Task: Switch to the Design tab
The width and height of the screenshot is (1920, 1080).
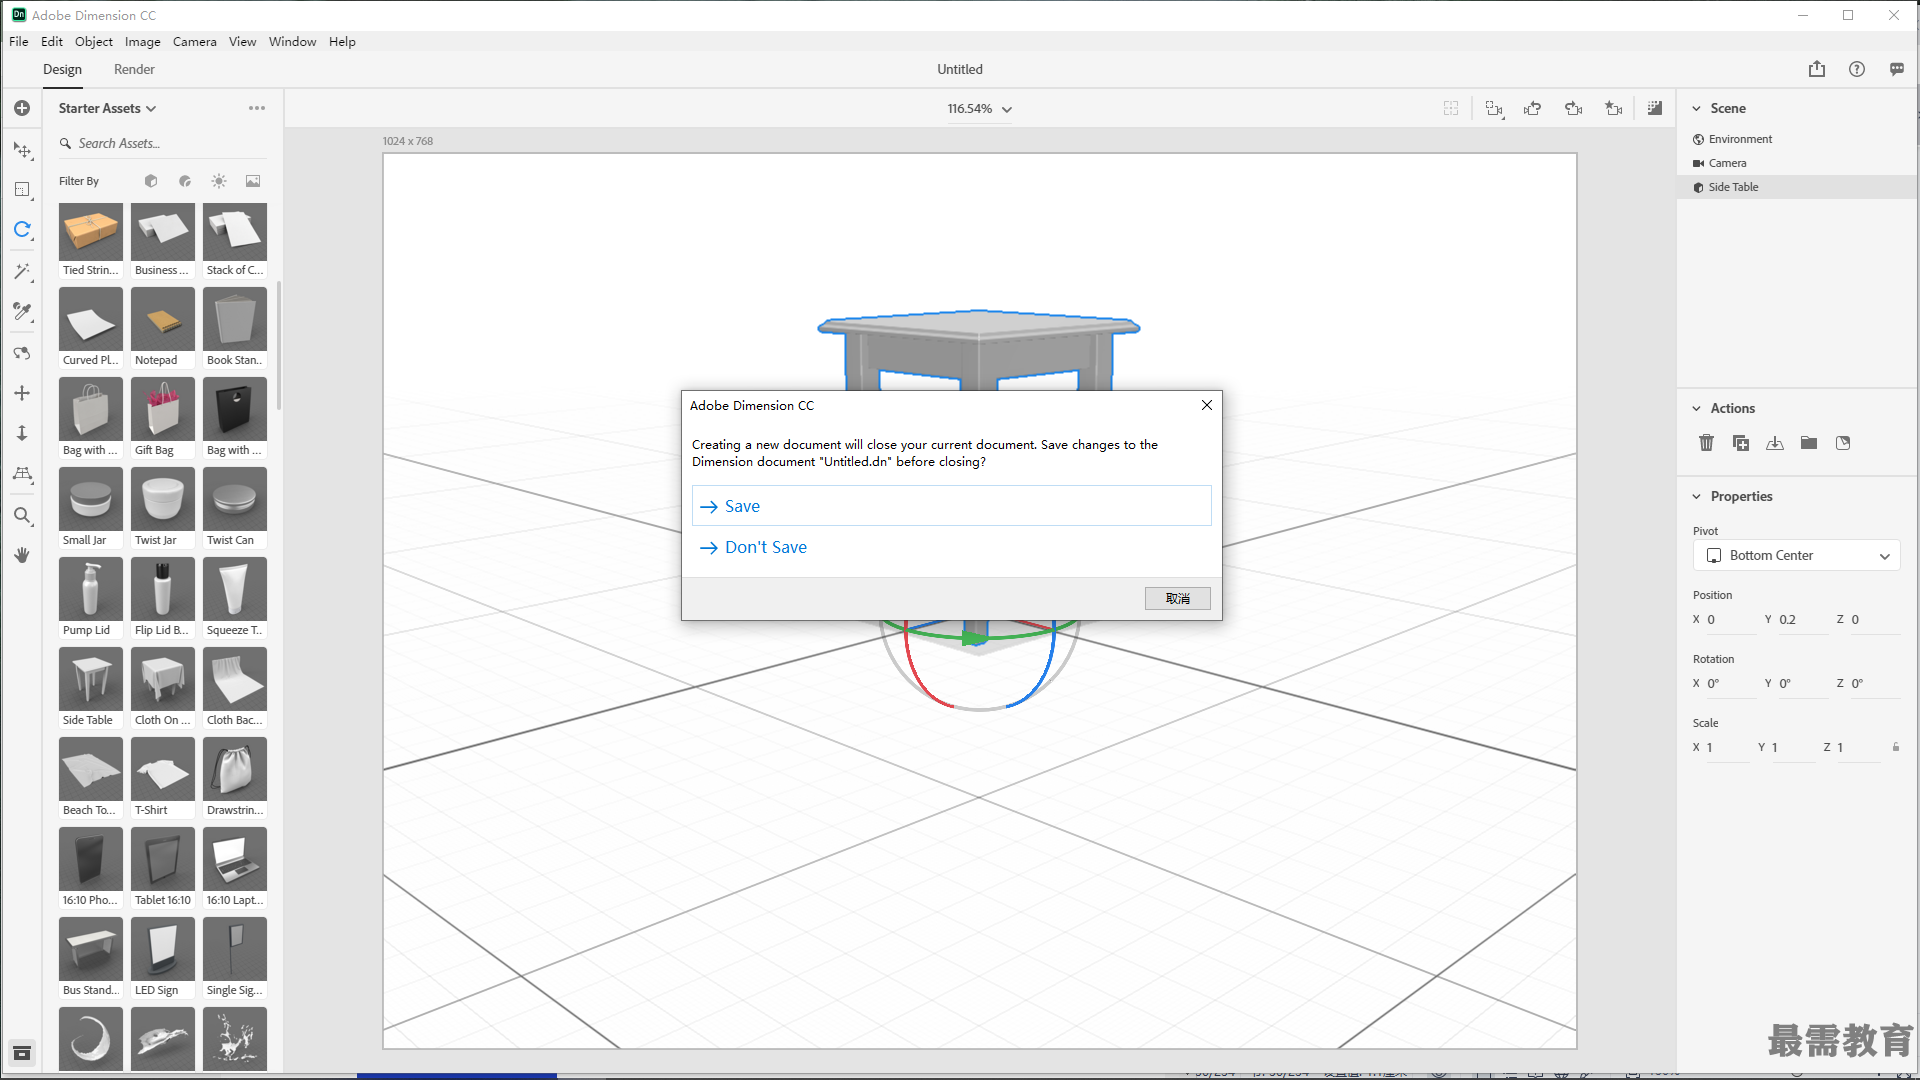Action: tap(62, 69)
